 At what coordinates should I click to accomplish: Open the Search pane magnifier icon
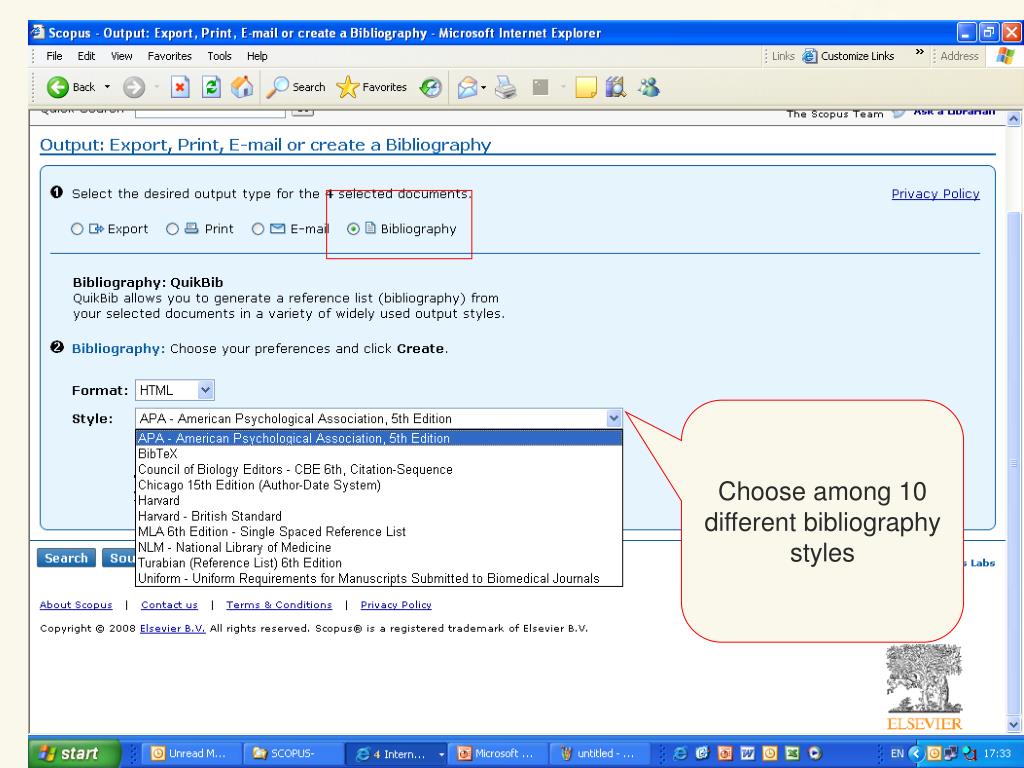coord(278,87)
